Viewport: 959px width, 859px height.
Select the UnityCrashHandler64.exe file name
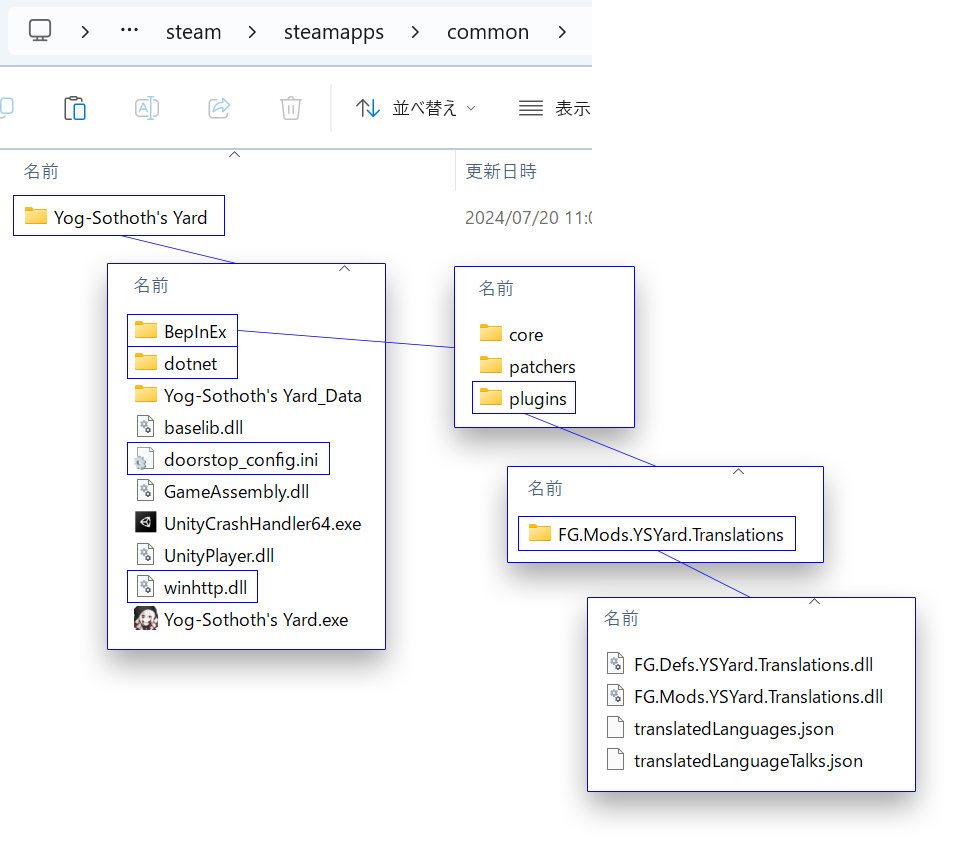(262, 524)
